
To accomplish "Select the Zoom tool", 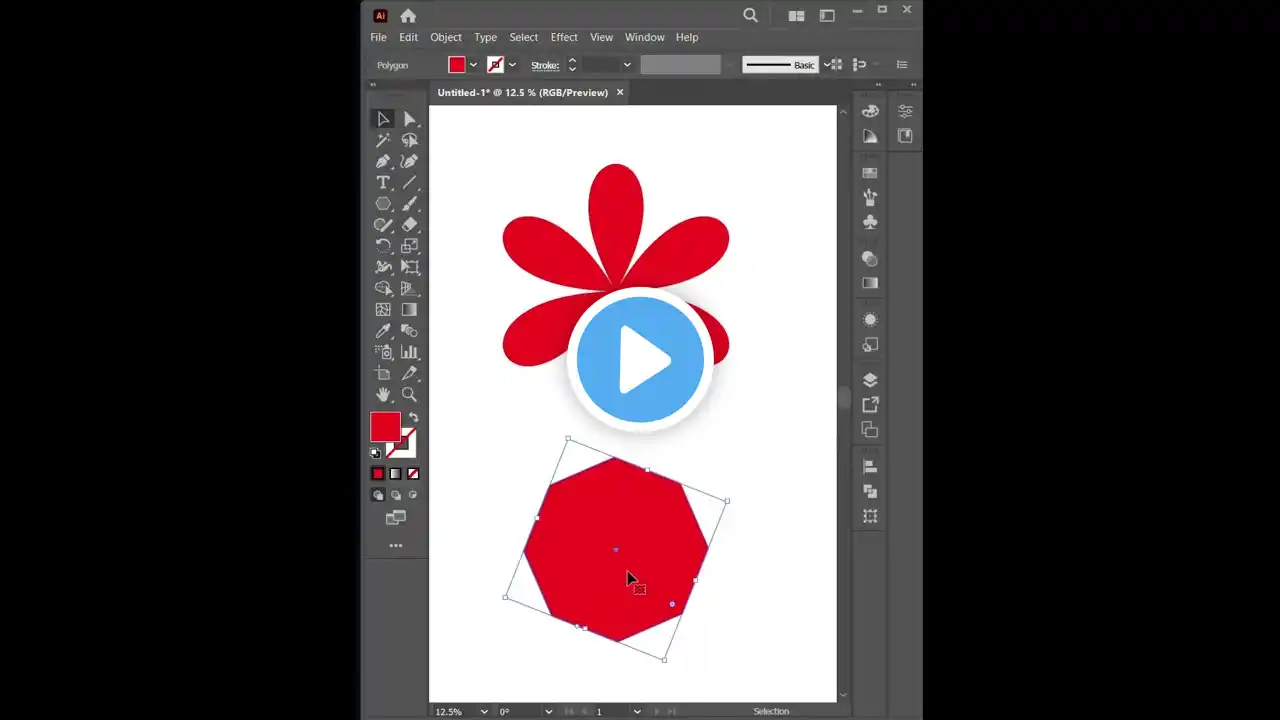I will pyautogui.click(x=409, y=395).
